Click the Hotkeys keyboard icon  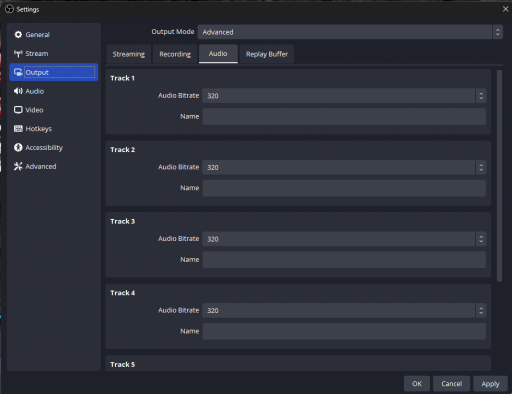click(x=18, y=129)
